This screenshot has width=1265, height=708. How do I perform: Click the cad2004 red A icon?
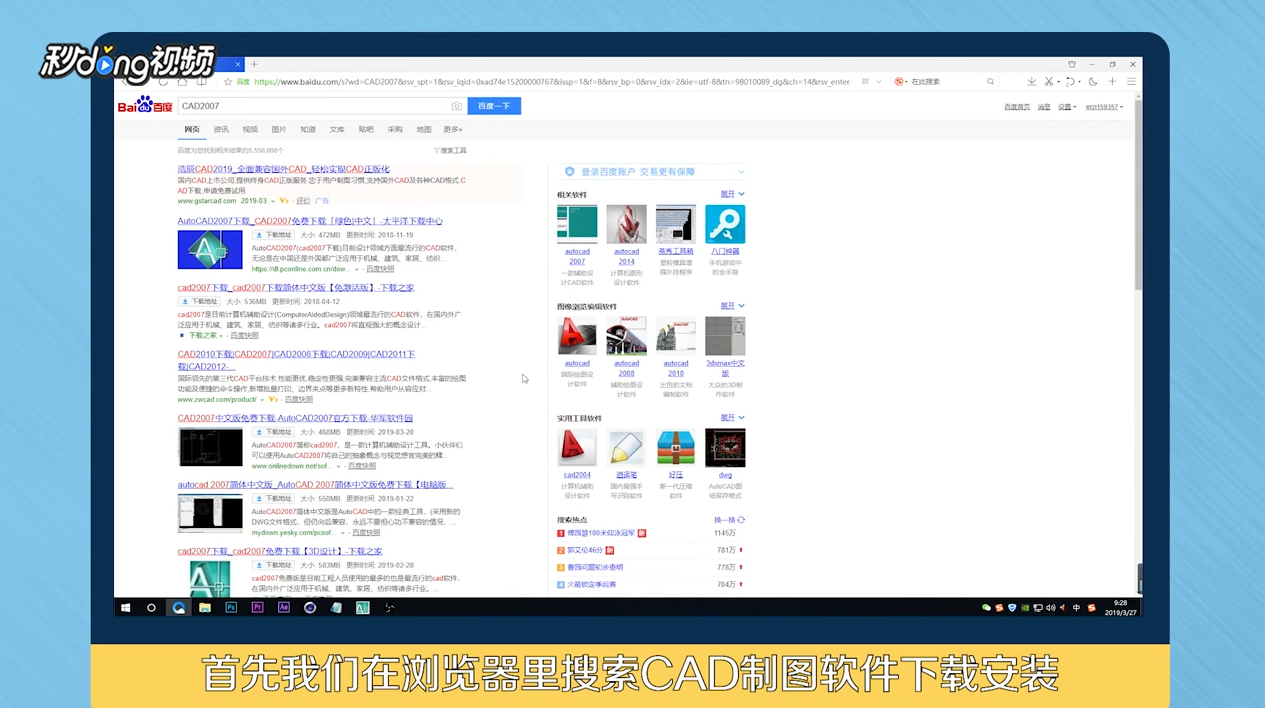pos(577,448)
